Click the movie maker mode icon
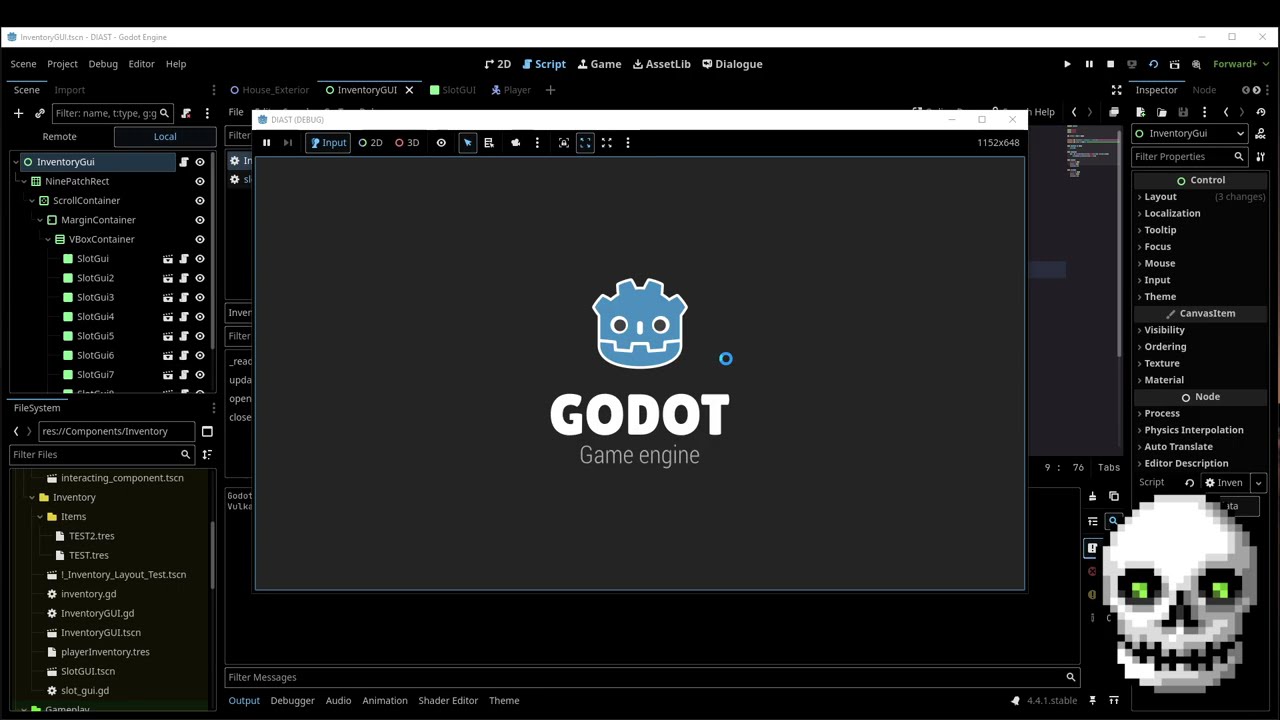This screenshot has height=720, width=1280. point(1196,64)
